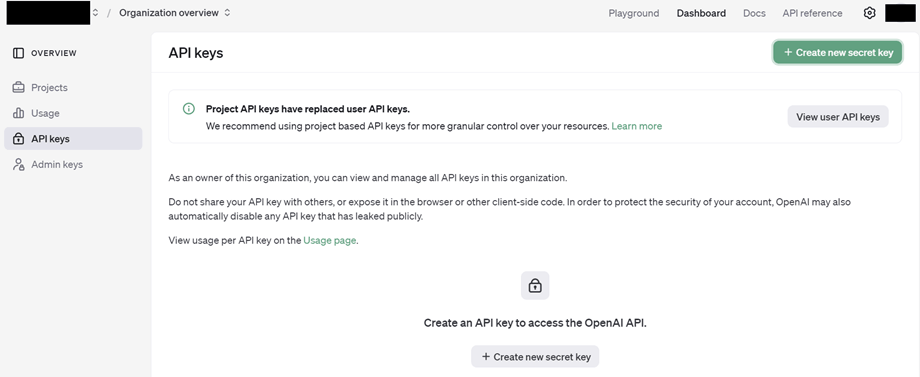The image size is (920, 377).
Task: Go to Usage in the sidebar
Action: pyautogui.click(x=73, y=113)
